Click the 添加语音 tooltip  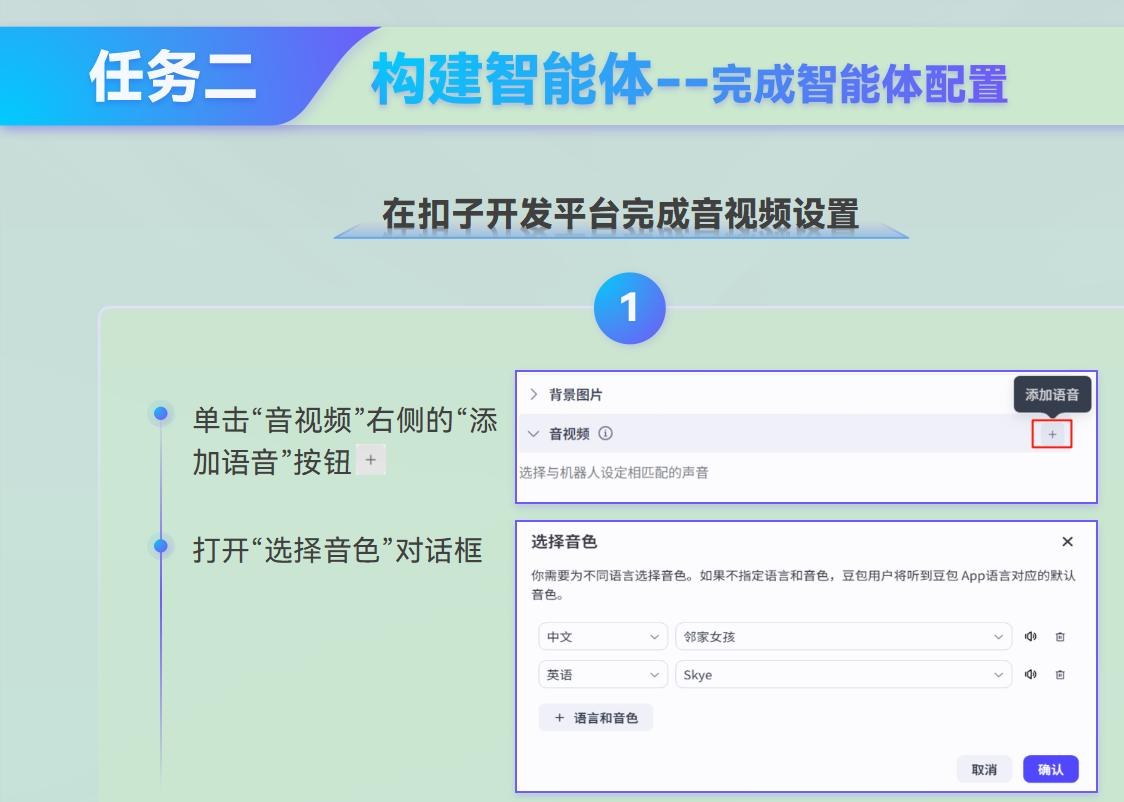[1052, 394]
